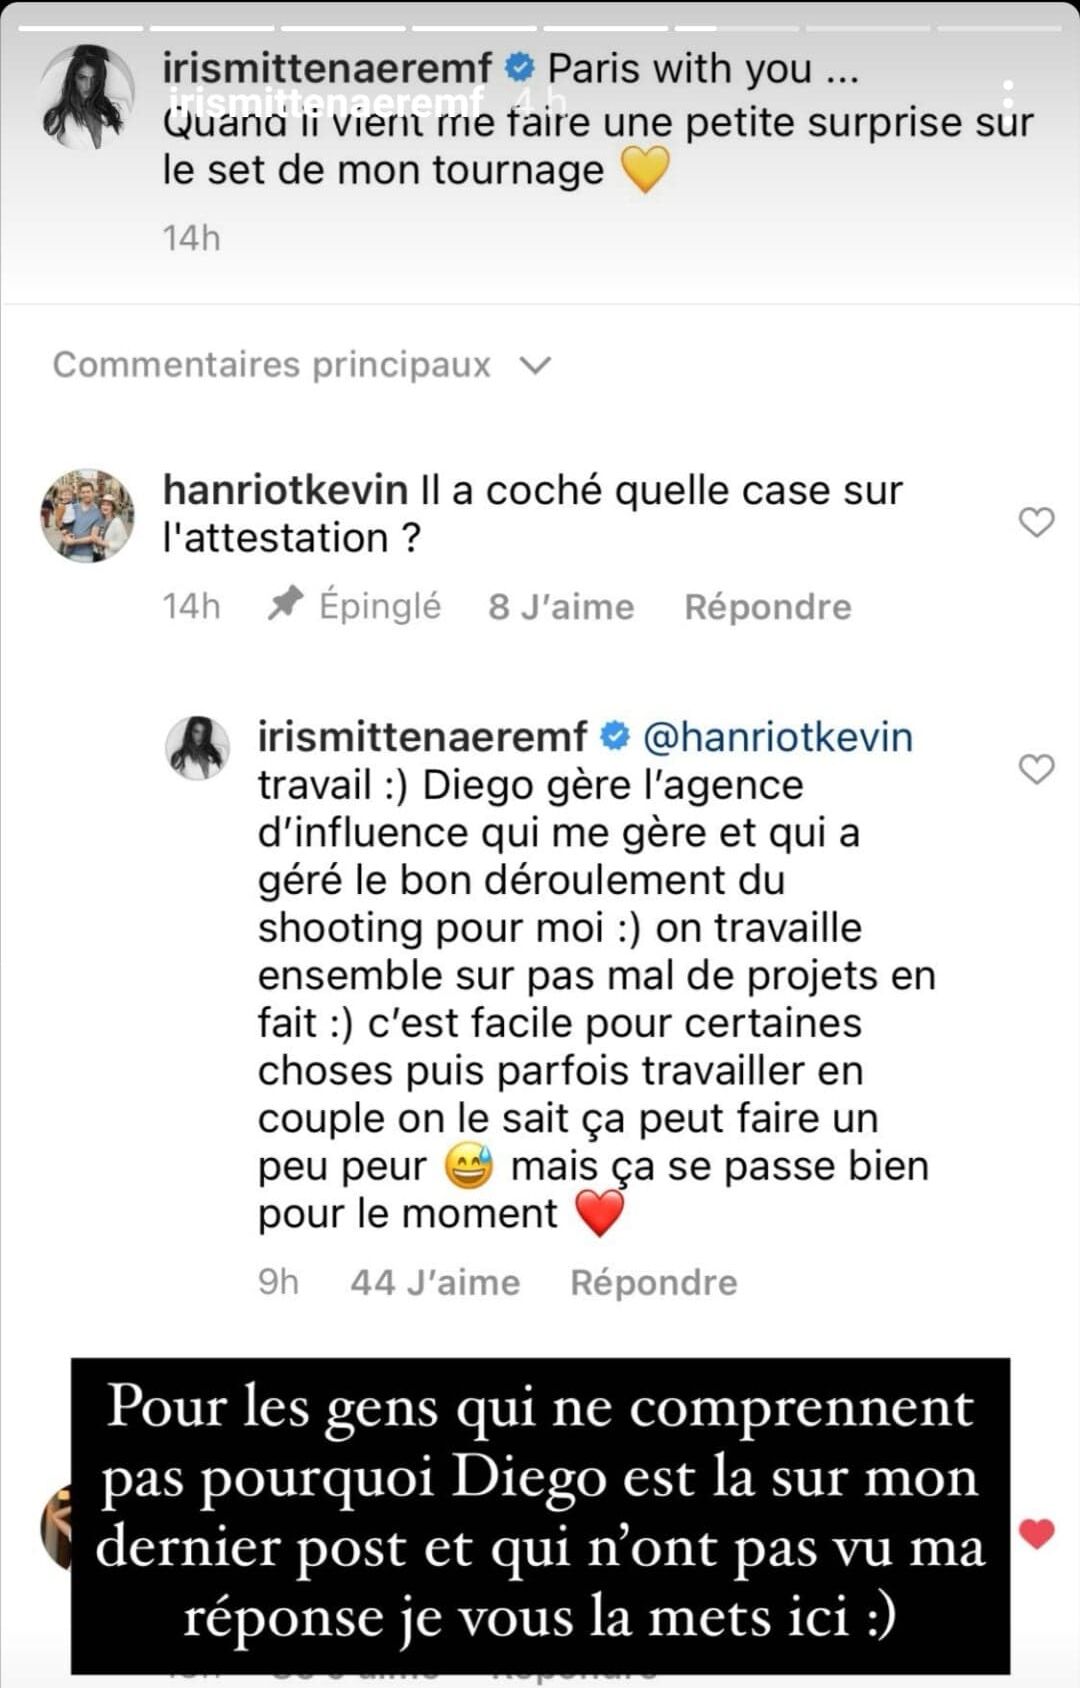The height and width of the screenshot is (1688, 1080).
Task: Like hanriotkevin's pinned comment heart
Action: [x=1036, y=522]
